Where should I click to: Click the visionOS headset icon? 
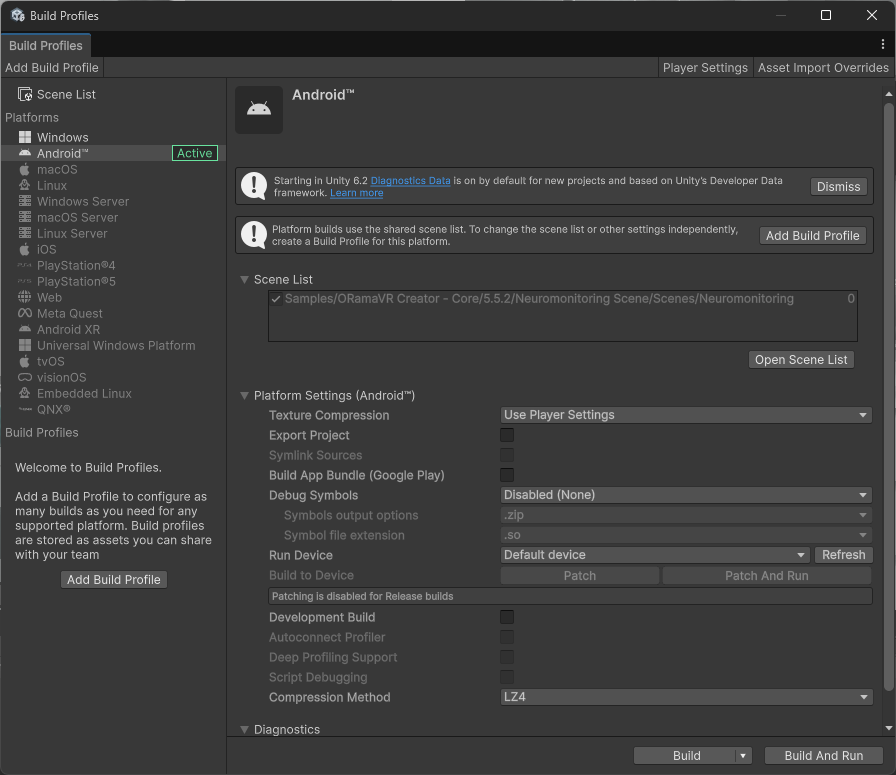click(25, 377)
